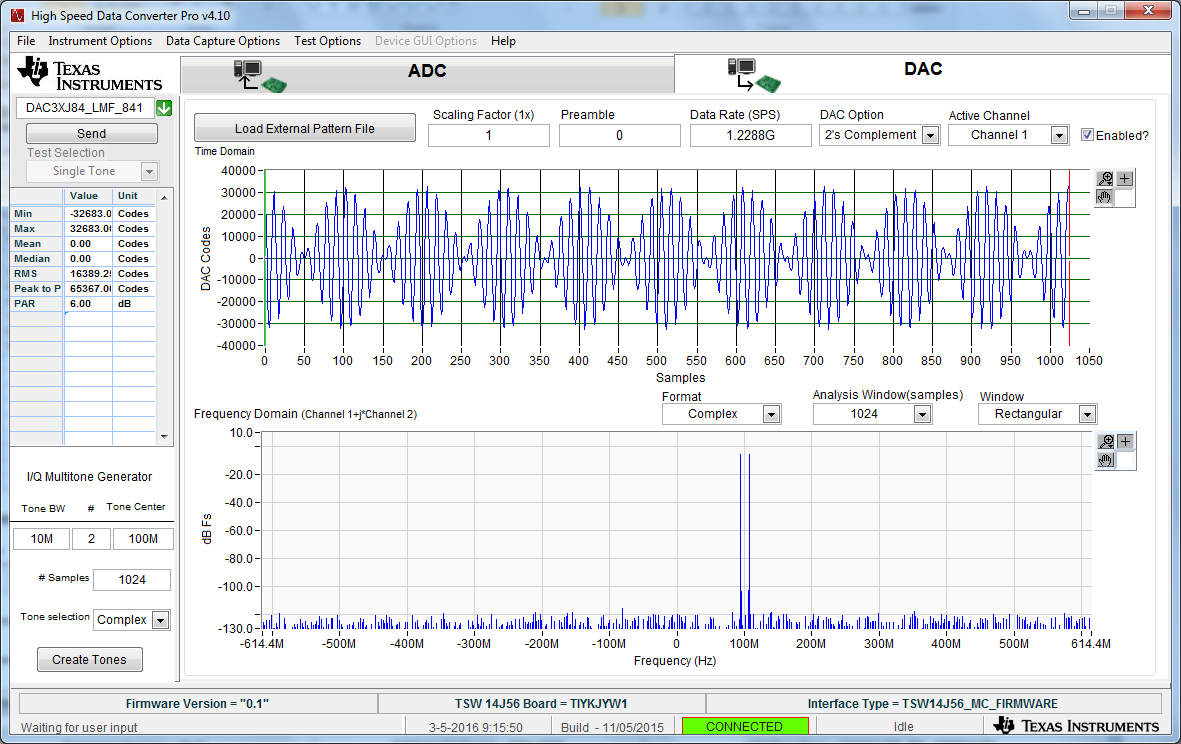Click the number of tones field showing 2
1181x744 pixels.
tap(91, 539)
